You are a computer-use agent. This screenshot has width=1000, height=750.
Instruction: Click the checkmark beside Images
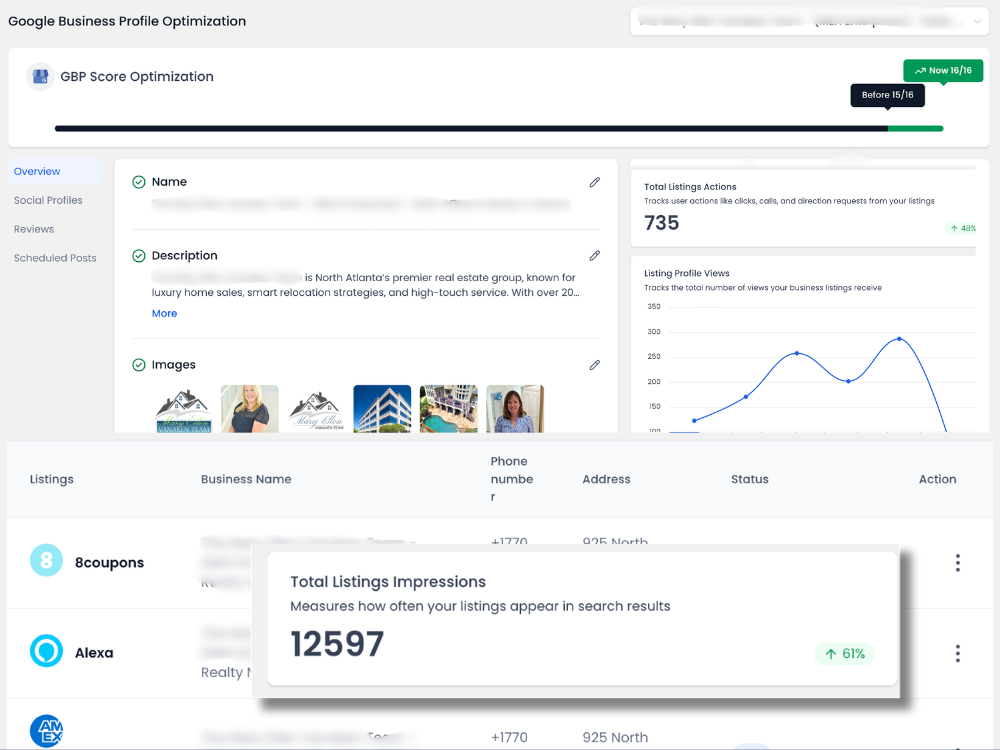tap(139, 364)
